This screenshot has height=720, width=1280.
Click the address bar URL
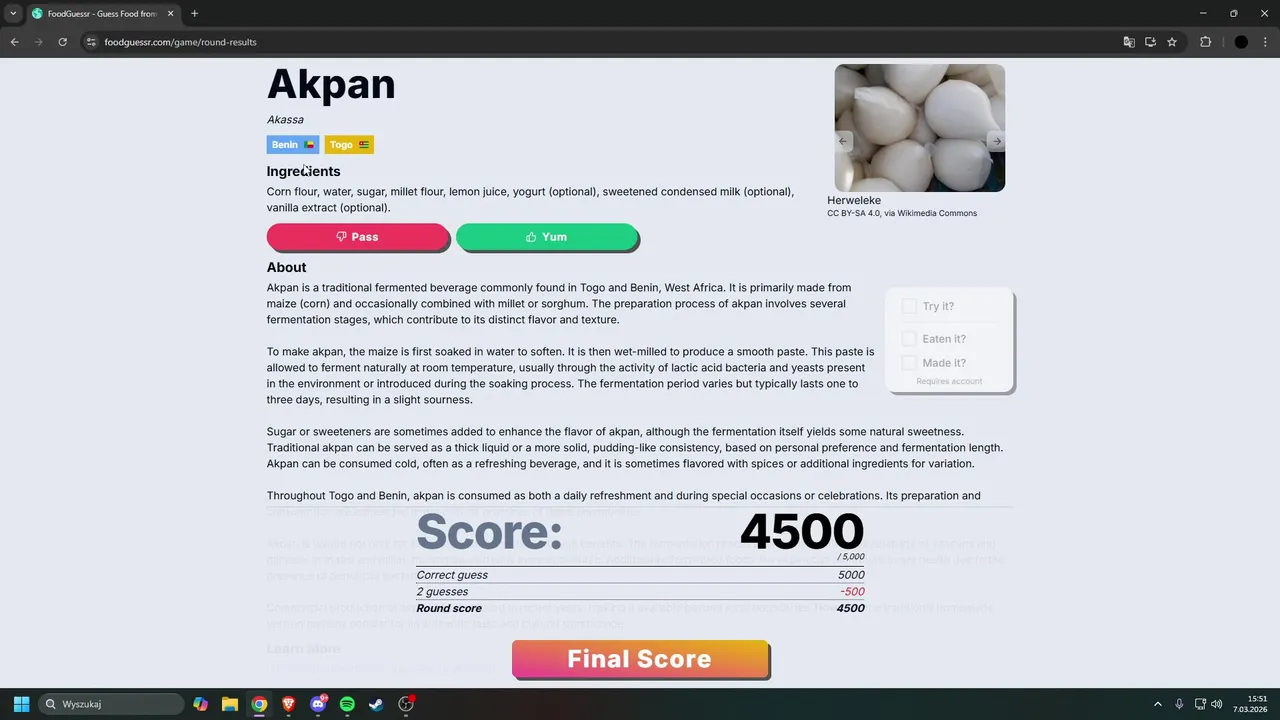pyautogui.click(x=180, y=42)
